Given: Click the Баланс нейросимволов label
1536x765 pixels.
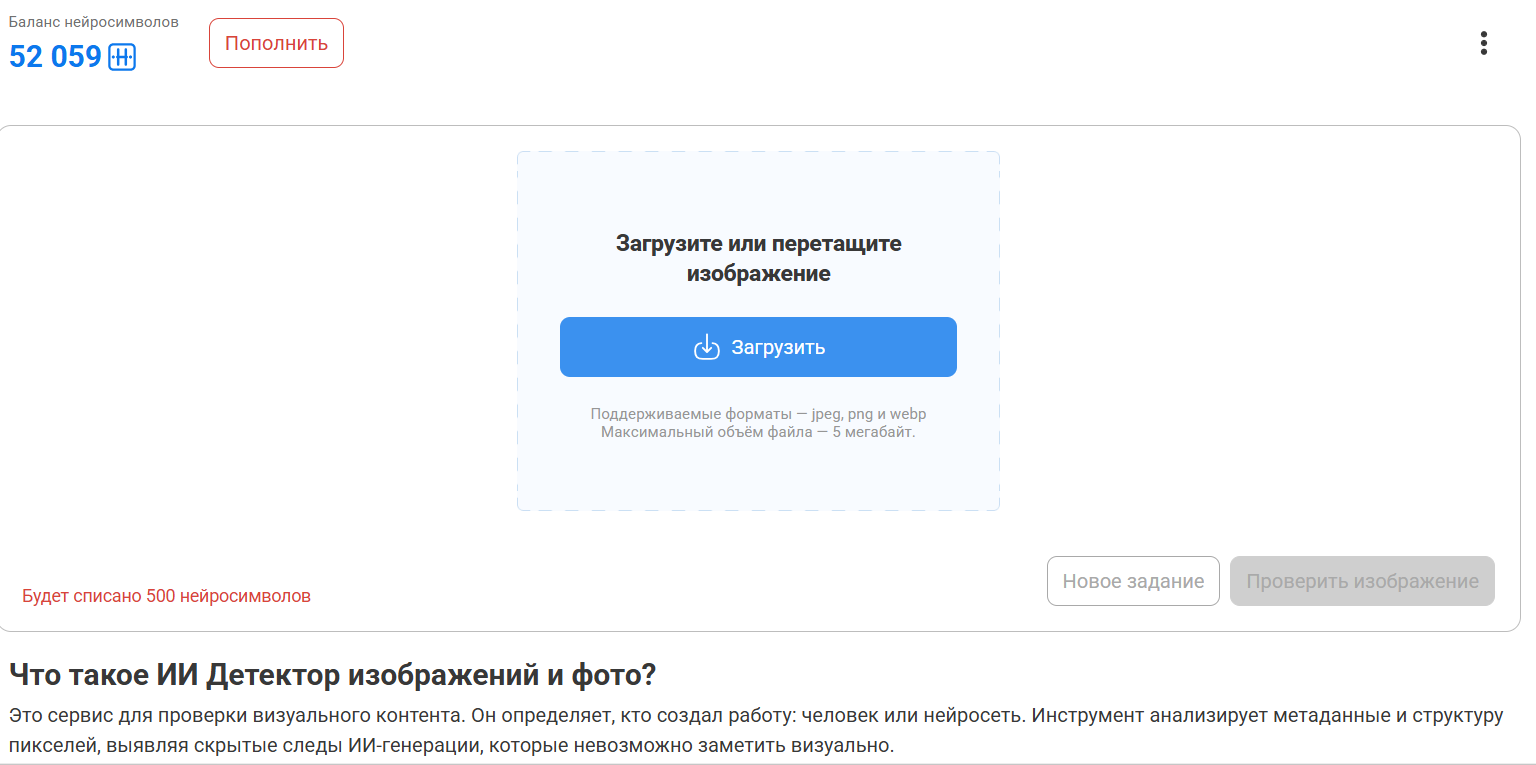Looking at the screenshot, I should 94,22.
